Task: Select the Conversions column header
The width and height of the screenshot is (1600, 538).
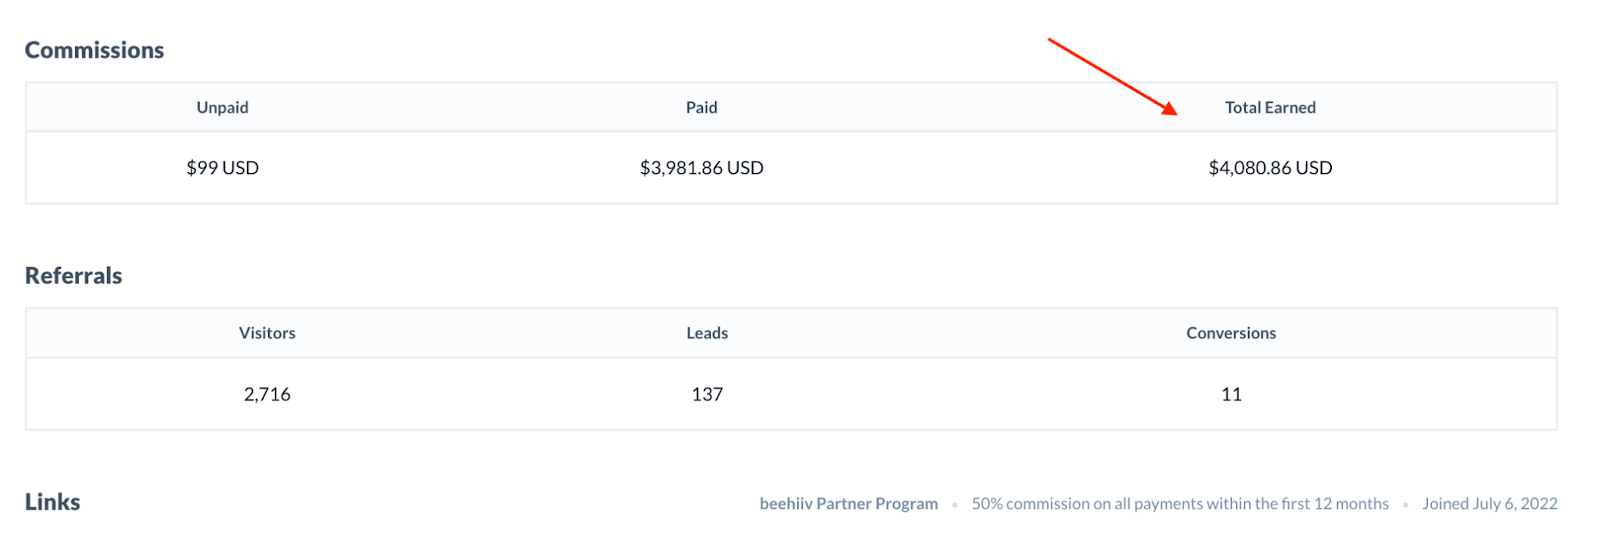Action: tap(1231, 333)
